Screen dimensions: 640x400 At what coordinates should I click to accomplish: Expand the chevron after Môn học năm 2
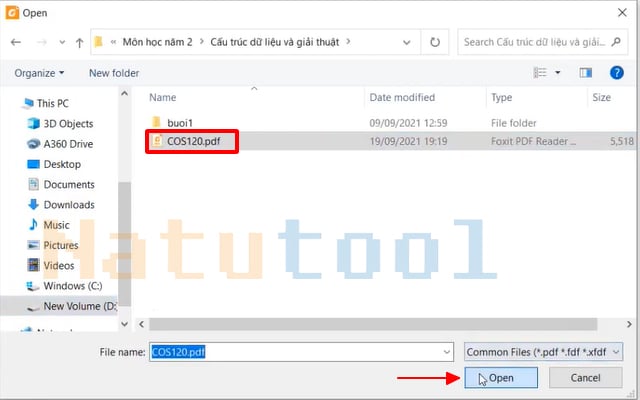click(x=202, y=42)
